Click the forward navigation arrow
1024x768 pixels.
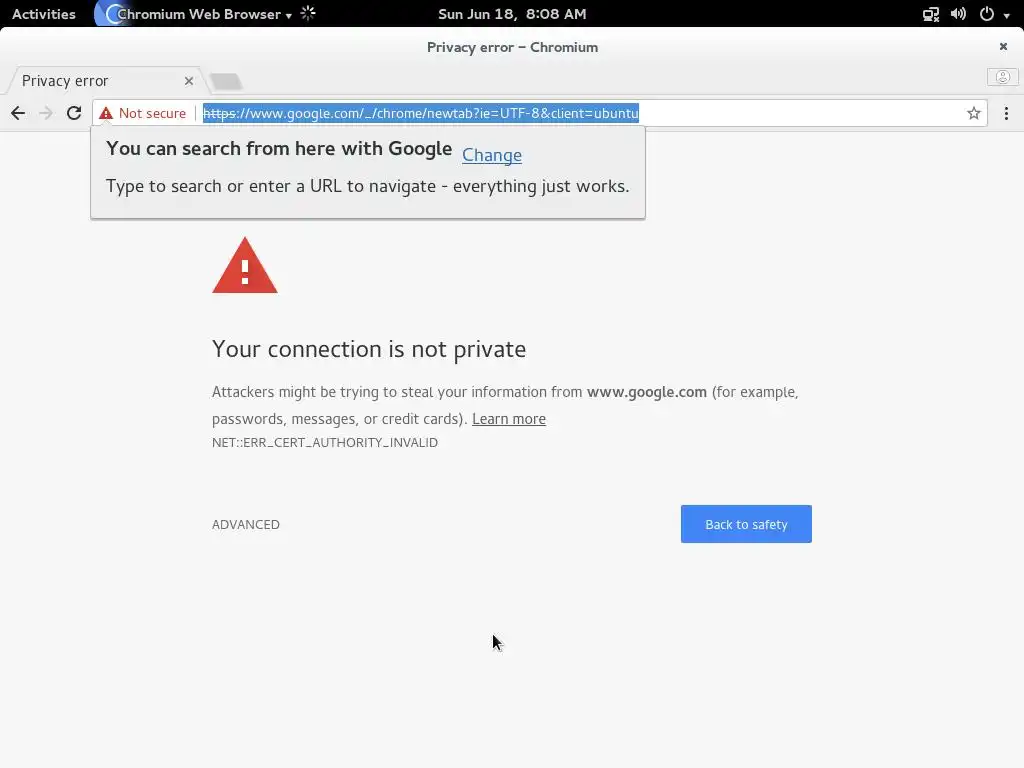(46, 113)
